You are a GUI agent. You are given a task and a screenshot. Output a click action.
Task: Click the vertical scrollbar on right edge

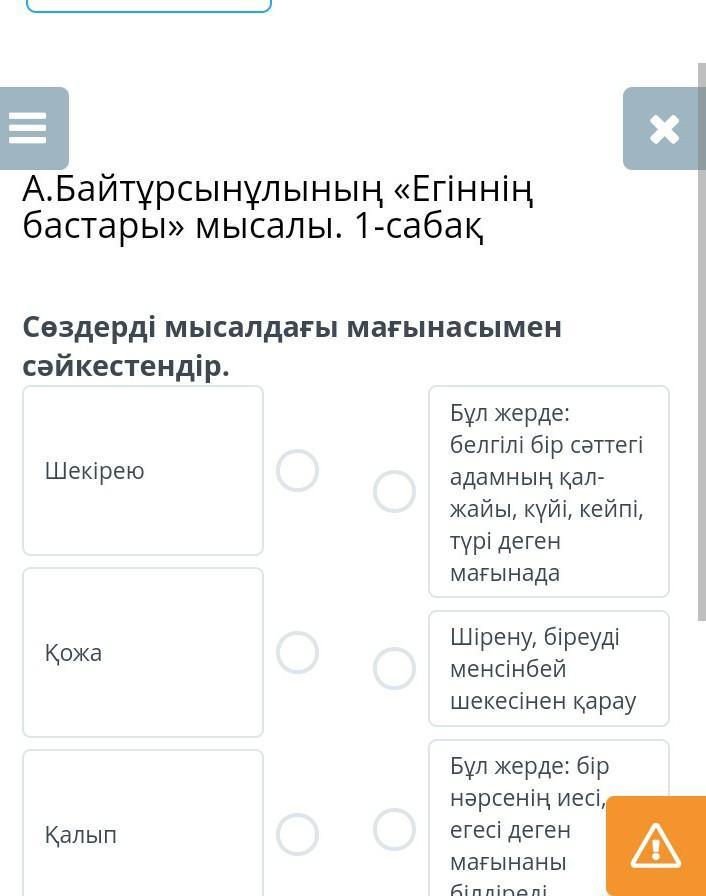point(701,342)
